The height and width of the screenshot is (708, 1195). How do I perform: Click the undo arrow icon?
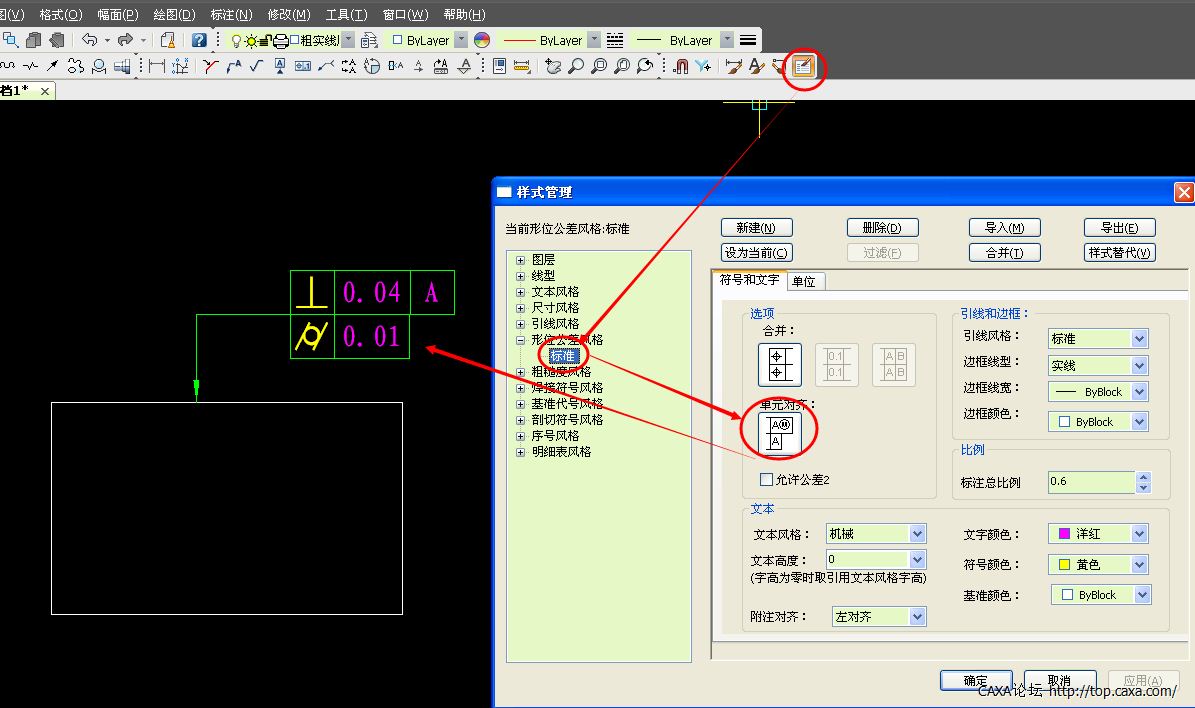coord(90,40)
